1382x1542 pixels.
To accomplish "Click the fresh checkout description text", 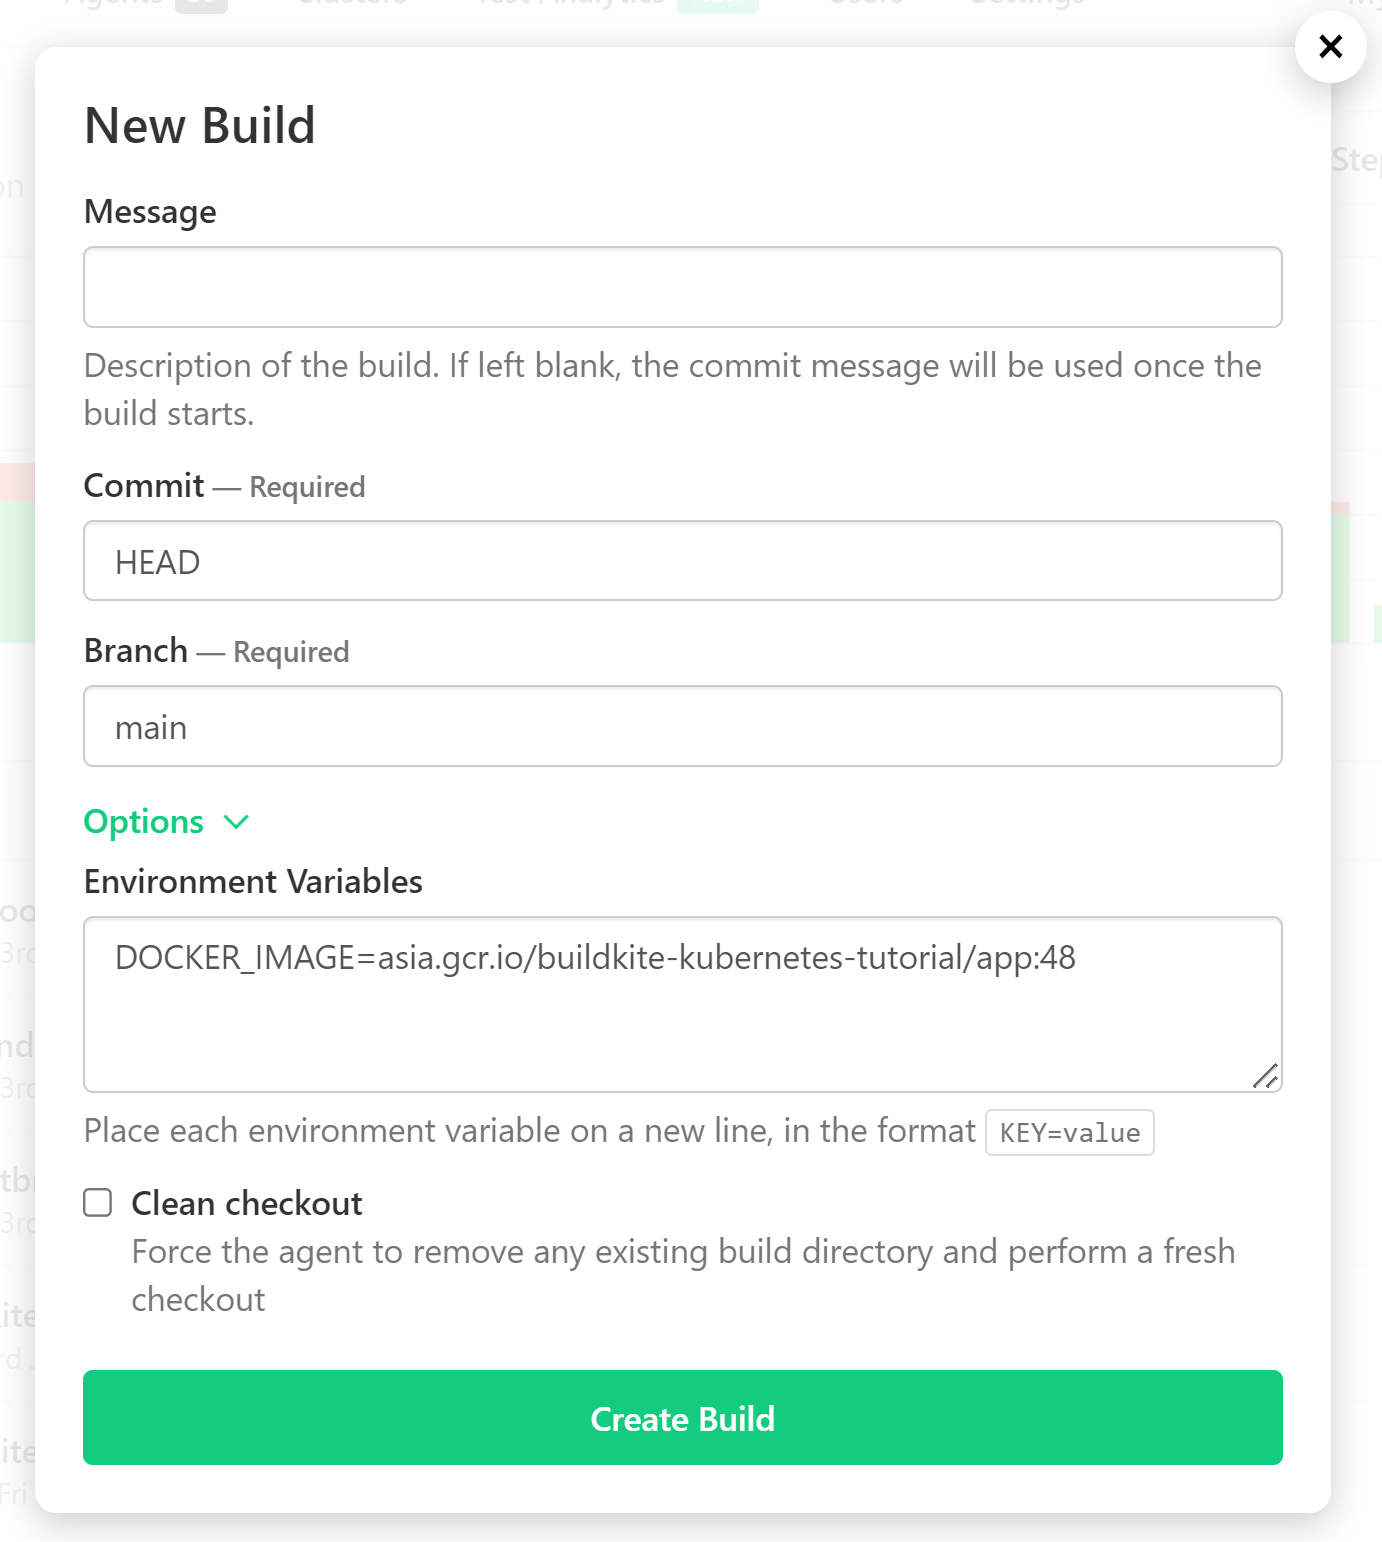I will [682, 1275].
